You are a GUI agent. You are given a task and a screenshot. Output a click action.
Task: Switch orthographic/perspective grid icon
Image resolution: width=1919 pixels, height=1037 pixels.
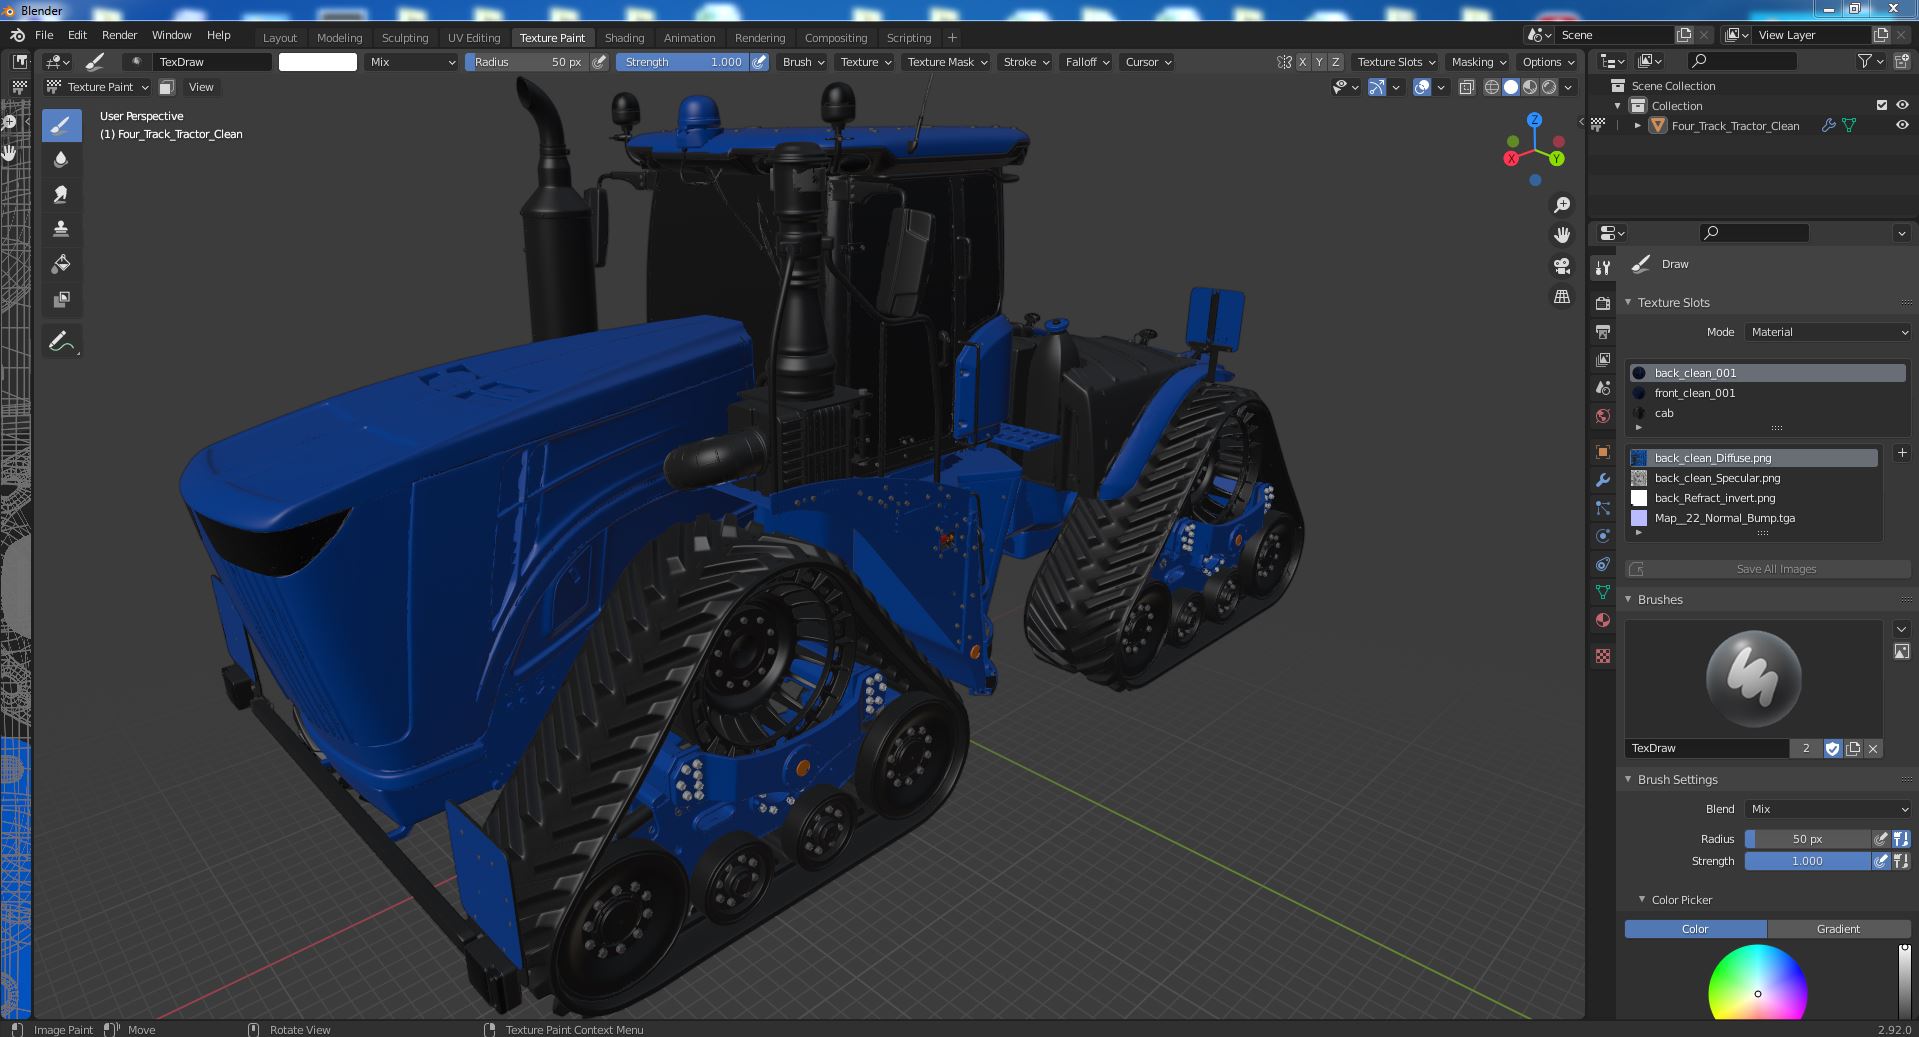coord(1561,297)
